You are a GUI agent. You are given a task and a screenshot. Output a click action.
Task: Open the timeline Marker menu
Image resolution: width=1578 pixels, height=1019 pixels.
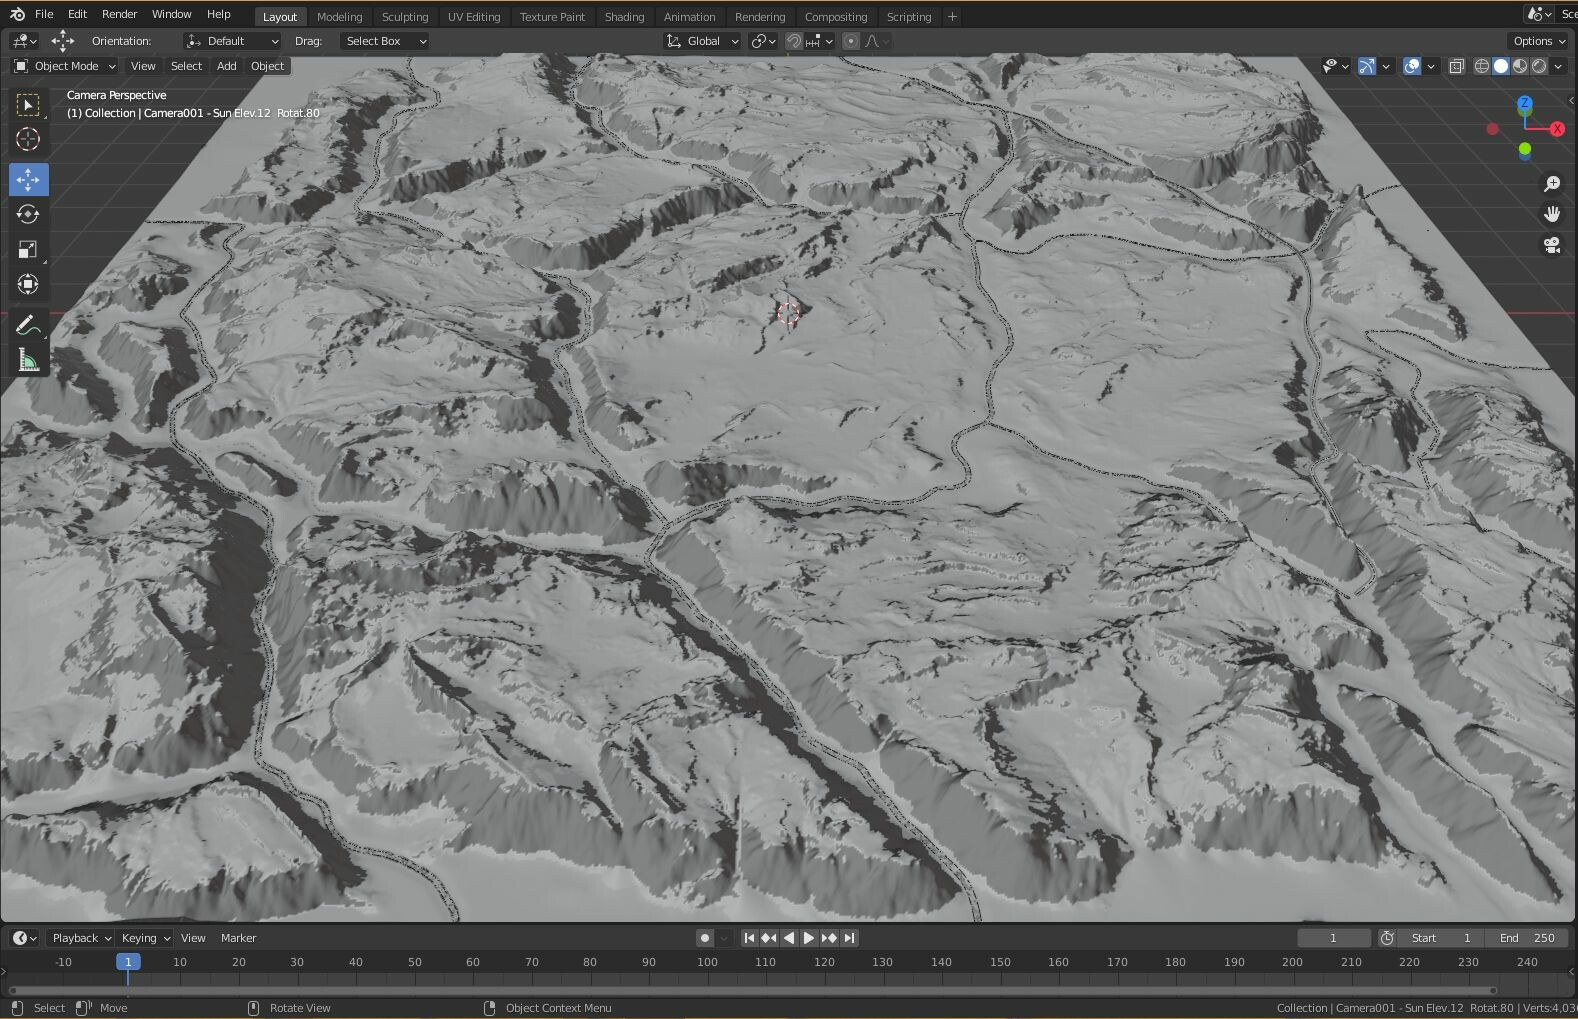[x=238, y=938]
